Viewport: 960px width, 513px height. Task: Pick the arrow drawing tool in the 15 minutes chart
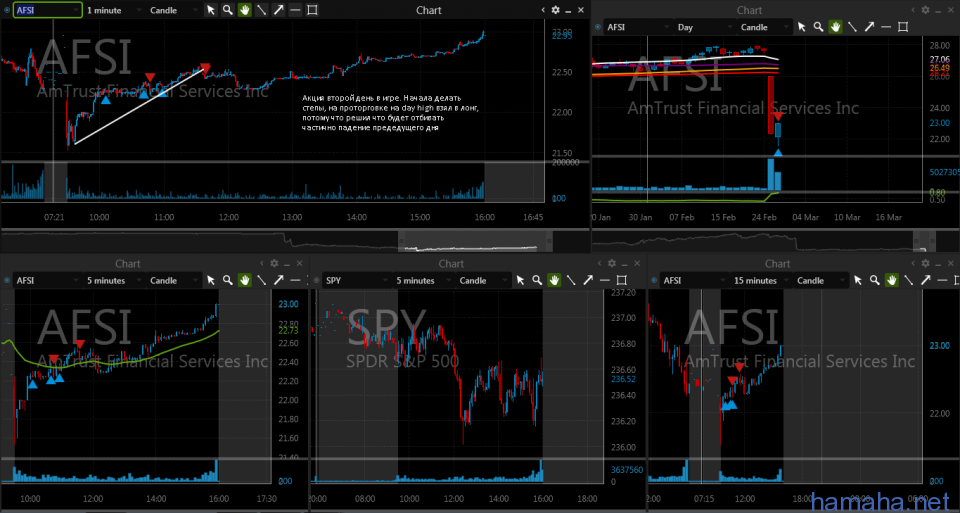pos(926,280)
